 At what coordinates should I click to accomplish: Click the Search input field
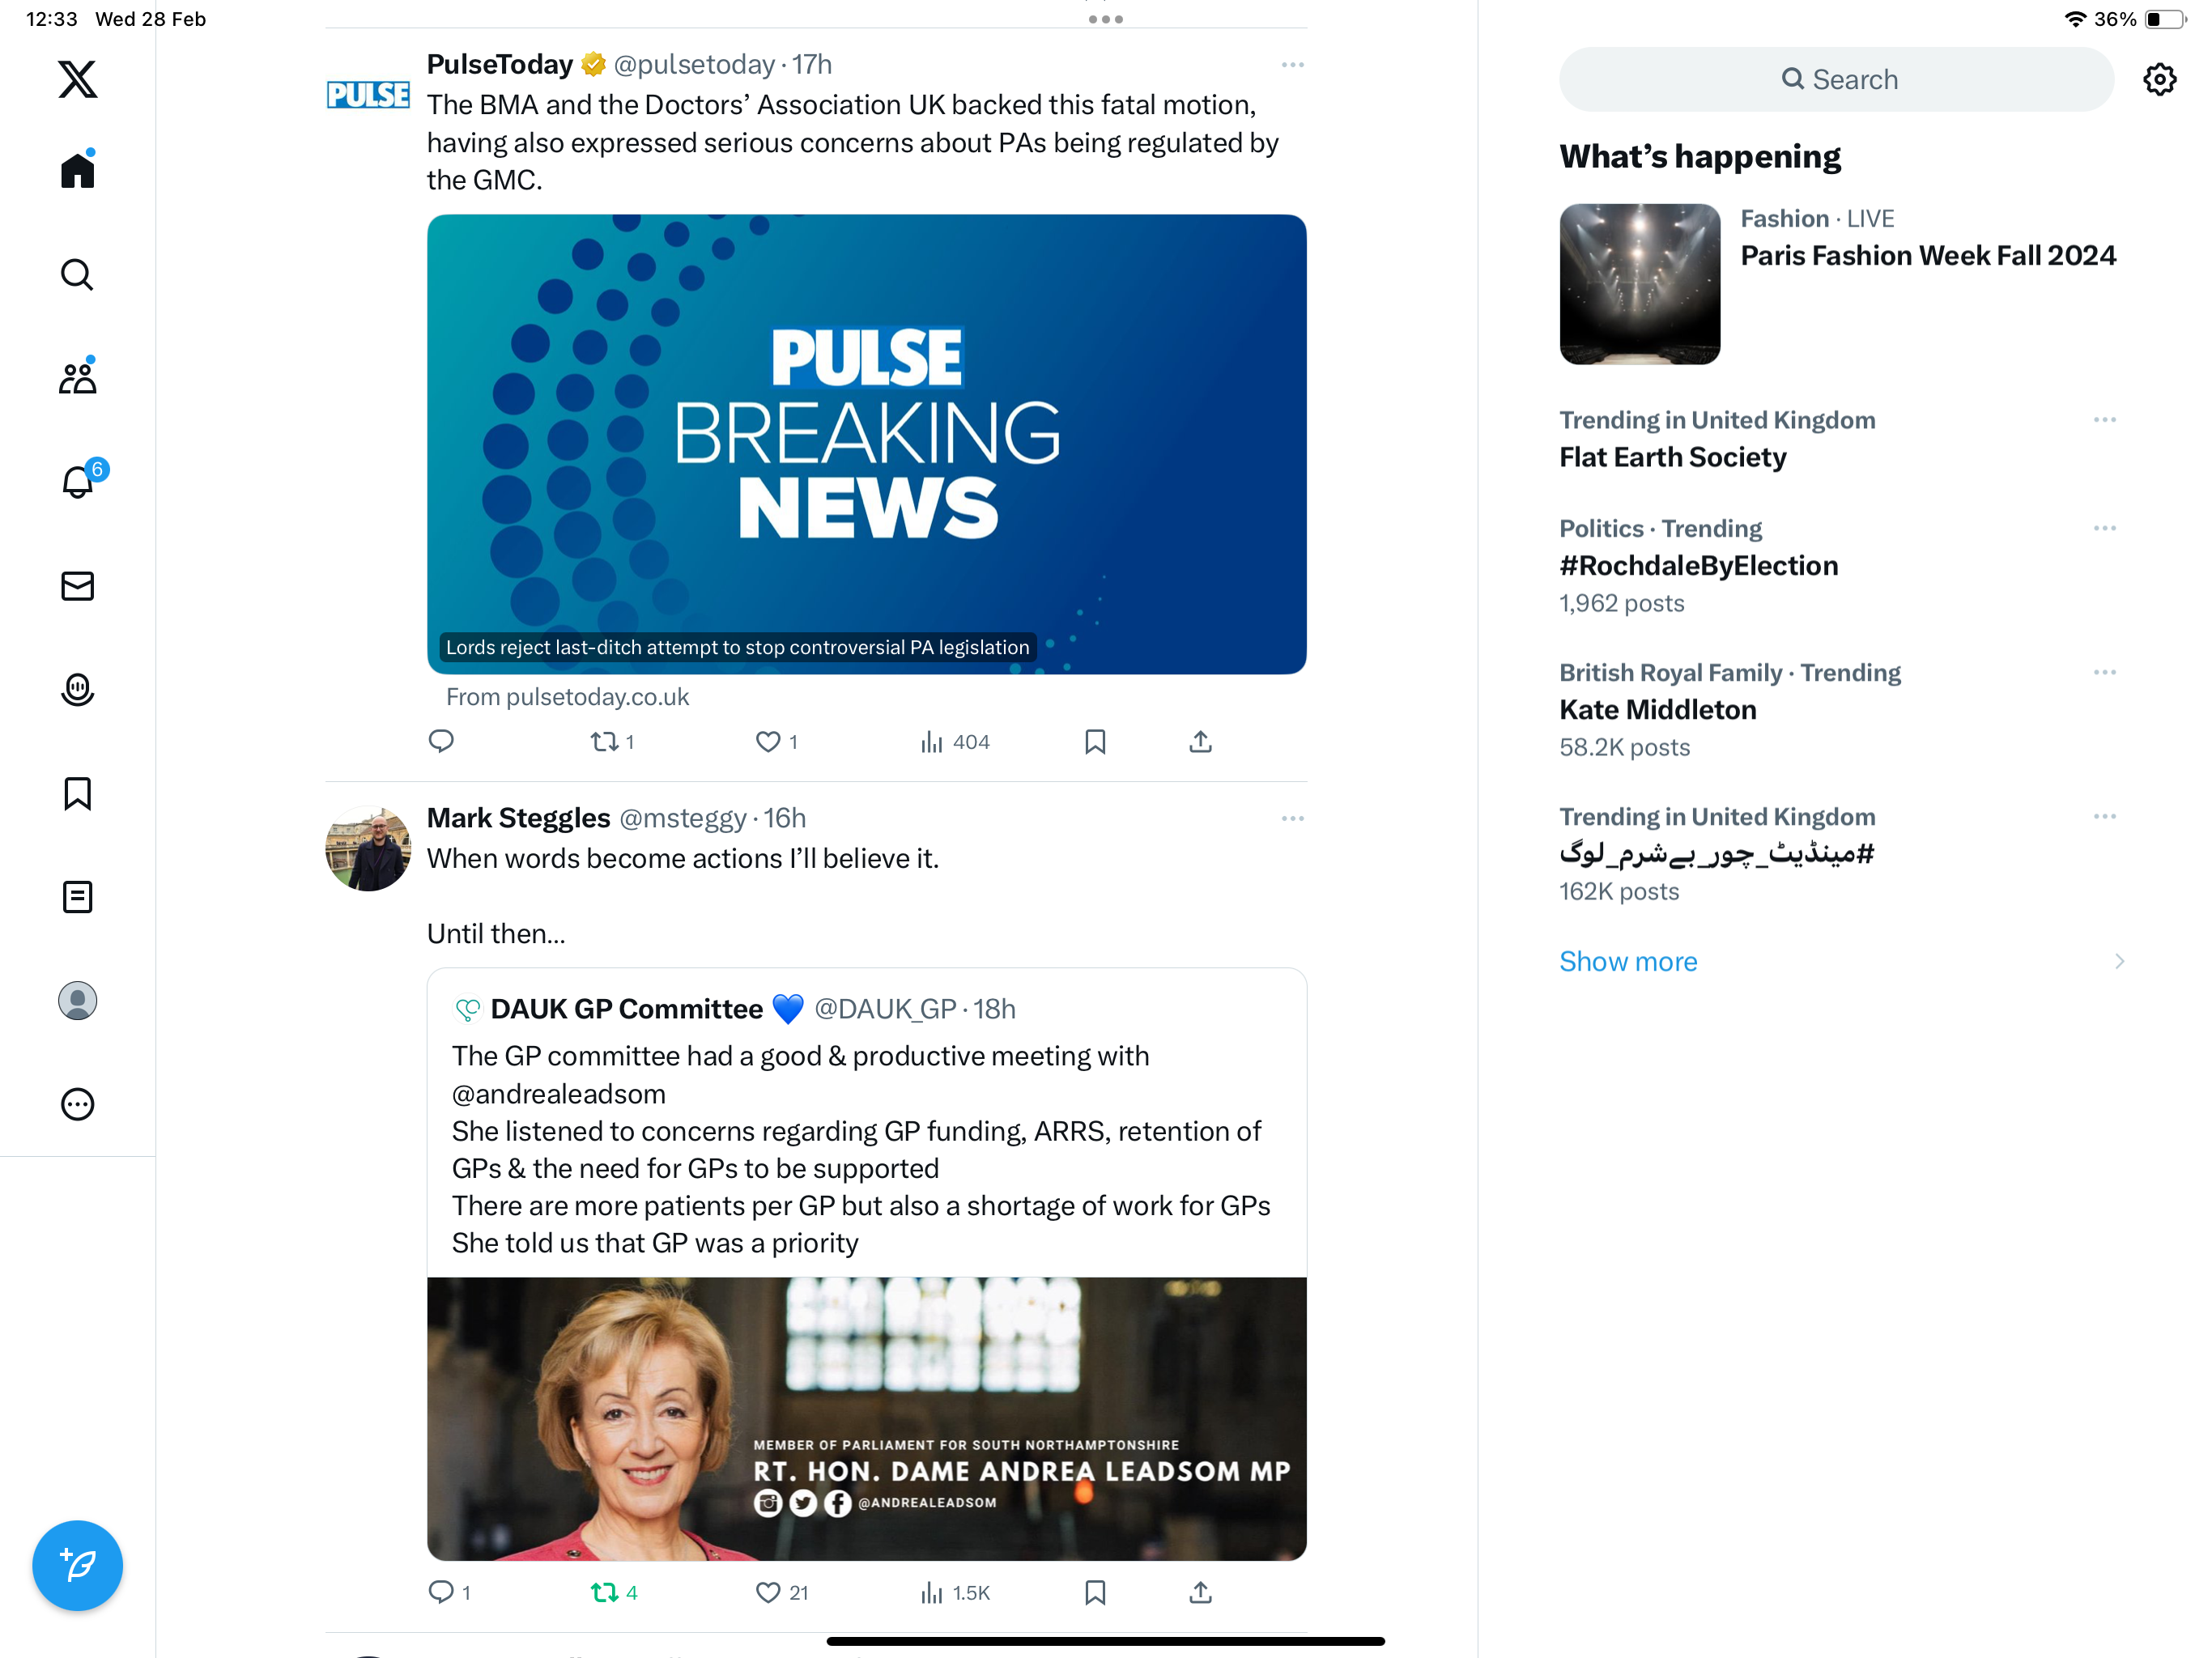point(1836,79)
